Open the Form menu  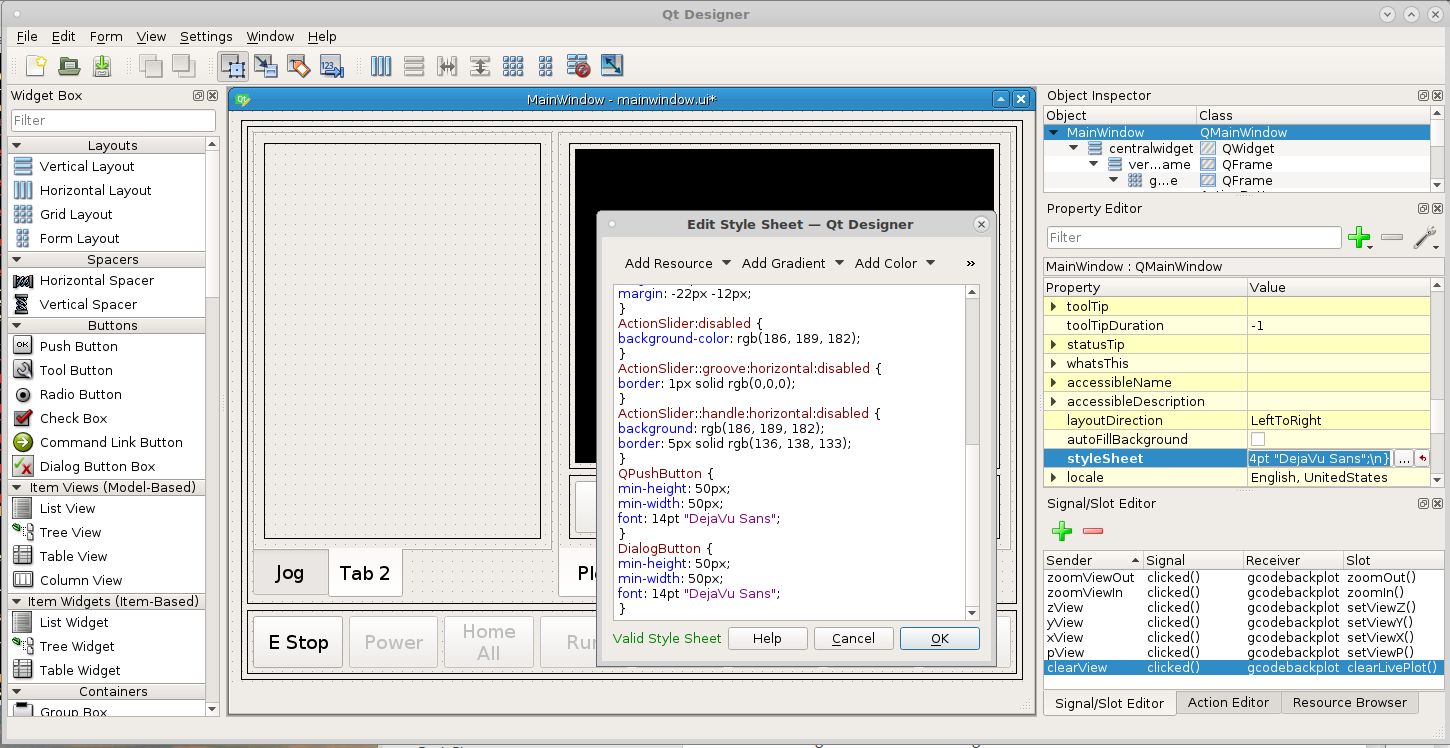point(106,36)
